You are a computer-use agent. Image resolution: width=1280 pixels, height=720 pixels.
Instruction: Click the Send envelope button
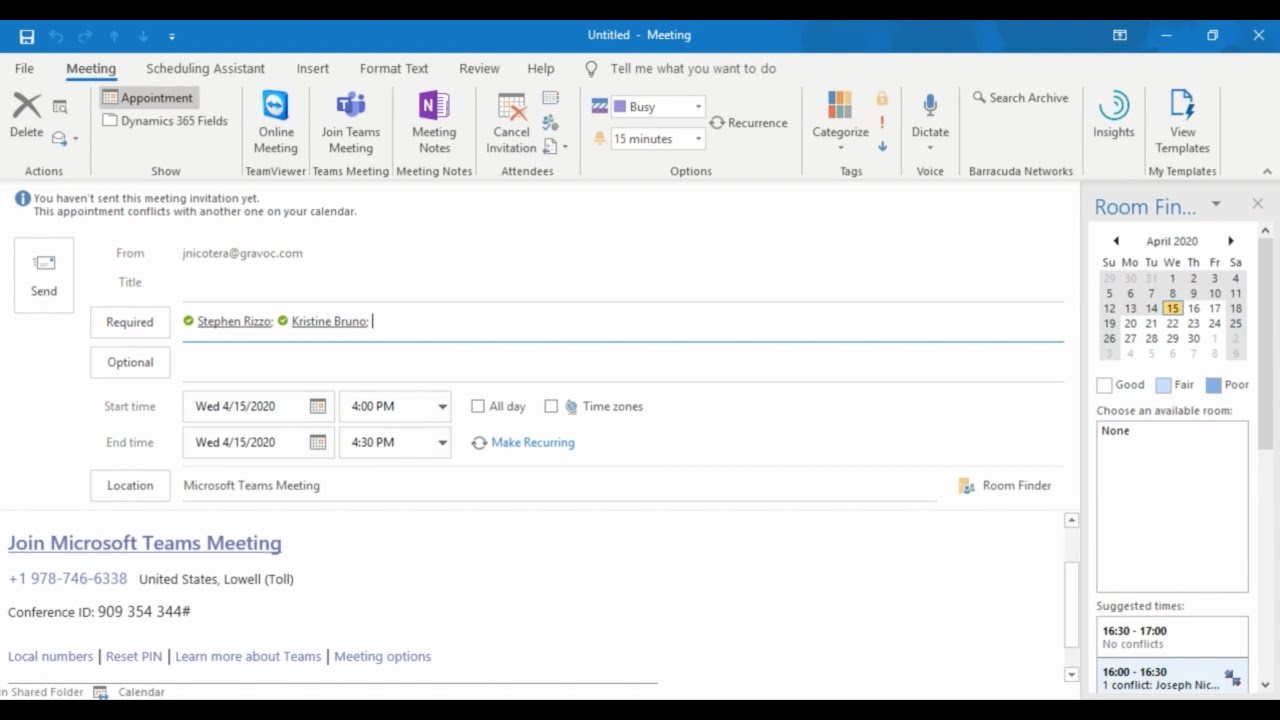tap(44, 275)
